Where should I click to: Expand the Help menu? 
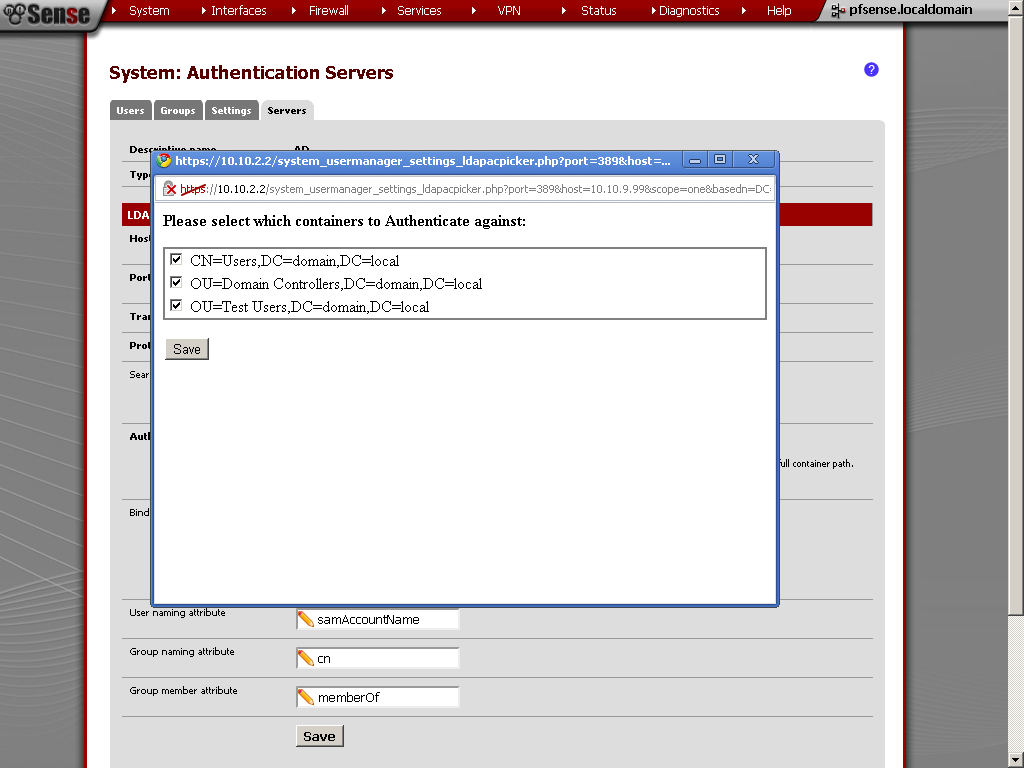tap(778, 10)
